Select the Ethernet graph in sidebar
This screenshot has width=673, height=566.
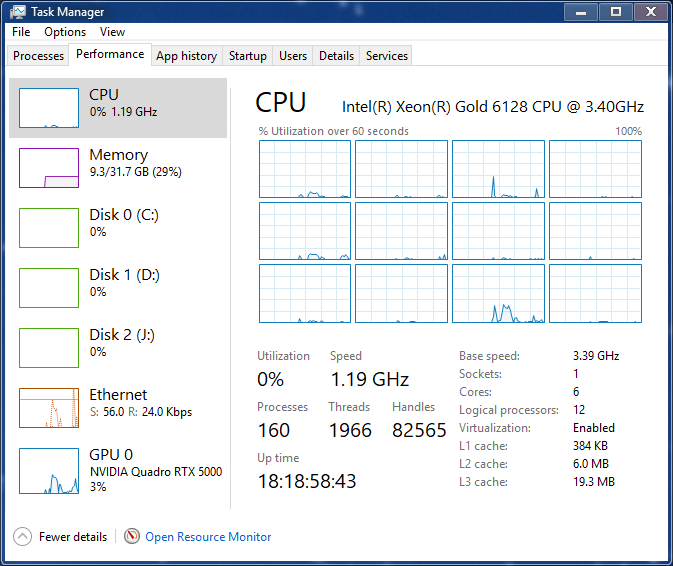point(49,408)
